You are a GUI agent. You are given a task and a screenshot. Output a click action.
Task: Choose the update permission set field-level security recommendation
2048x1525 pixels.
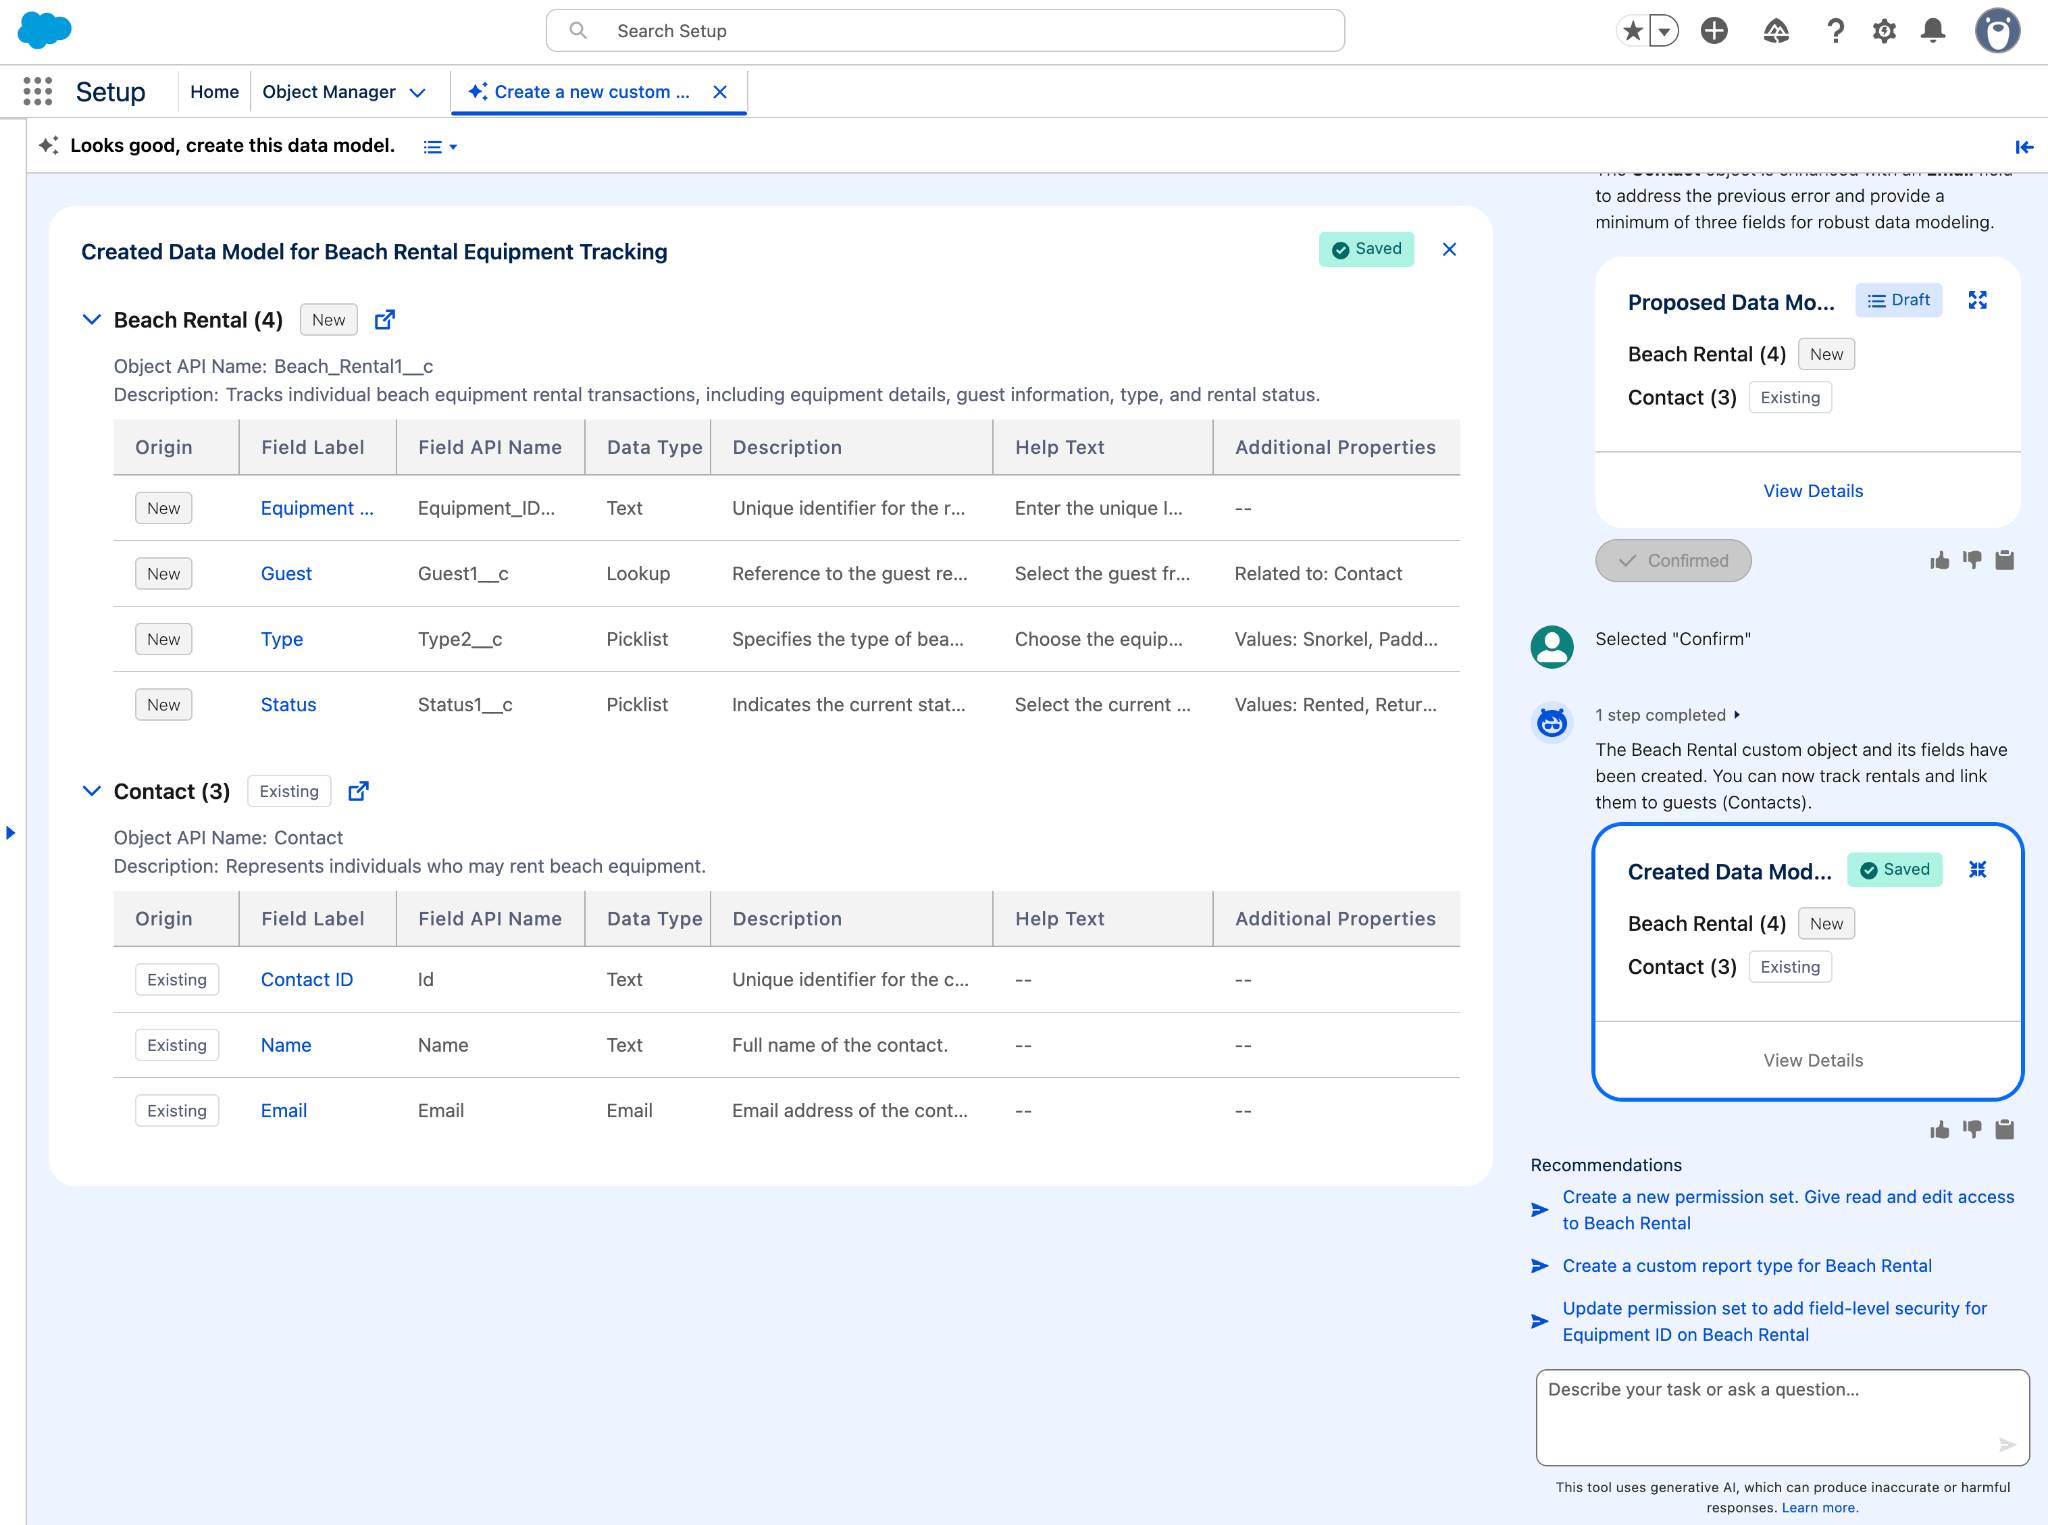(x=1774, y=1322)
